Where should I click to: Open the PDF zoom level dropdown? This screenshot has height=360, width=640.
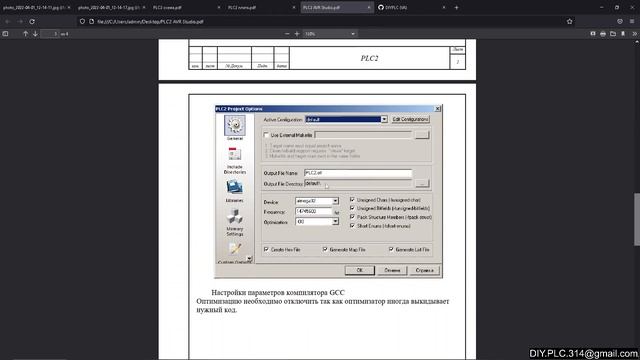pyautogui.click(x=330, y=34)
